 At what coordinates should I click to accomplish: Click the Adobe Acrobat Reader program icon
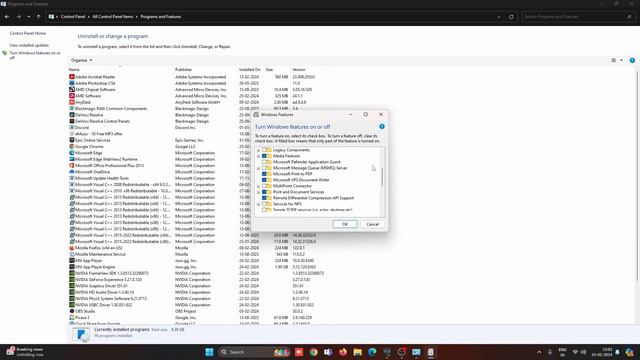tap(72, 77)
